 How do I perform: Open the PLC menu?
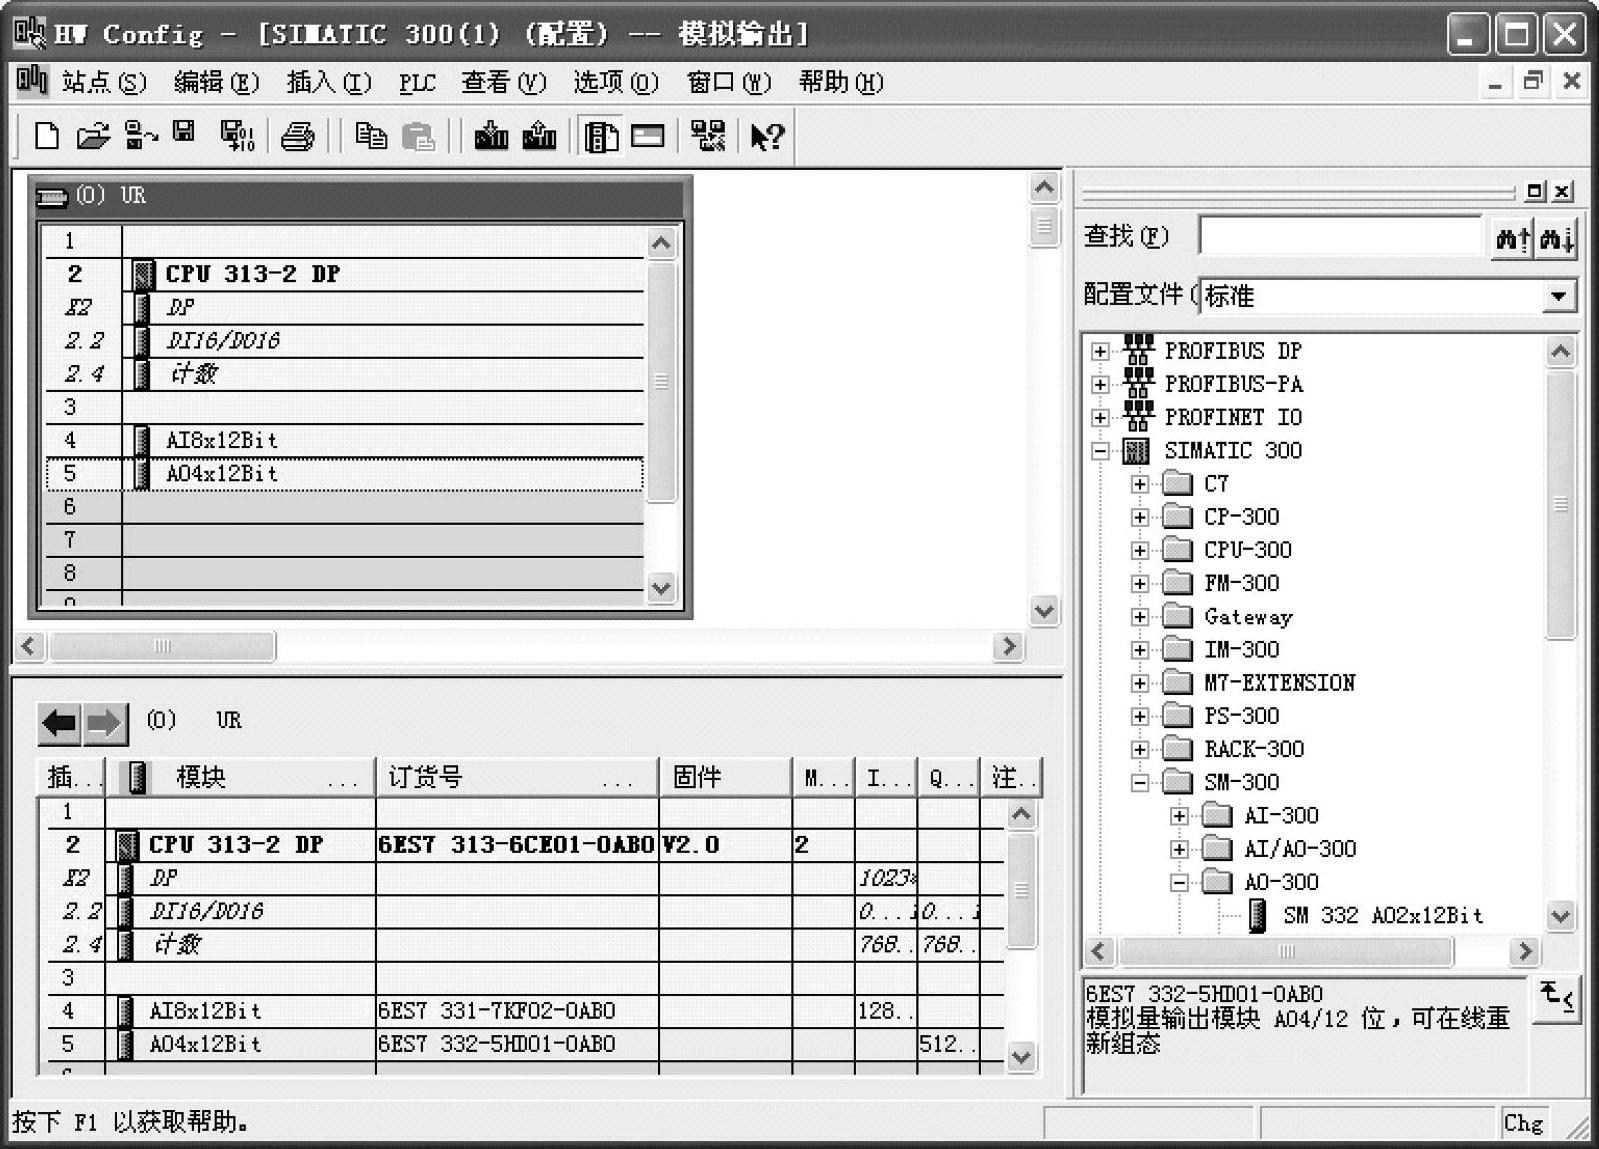[x=417, y=82]
